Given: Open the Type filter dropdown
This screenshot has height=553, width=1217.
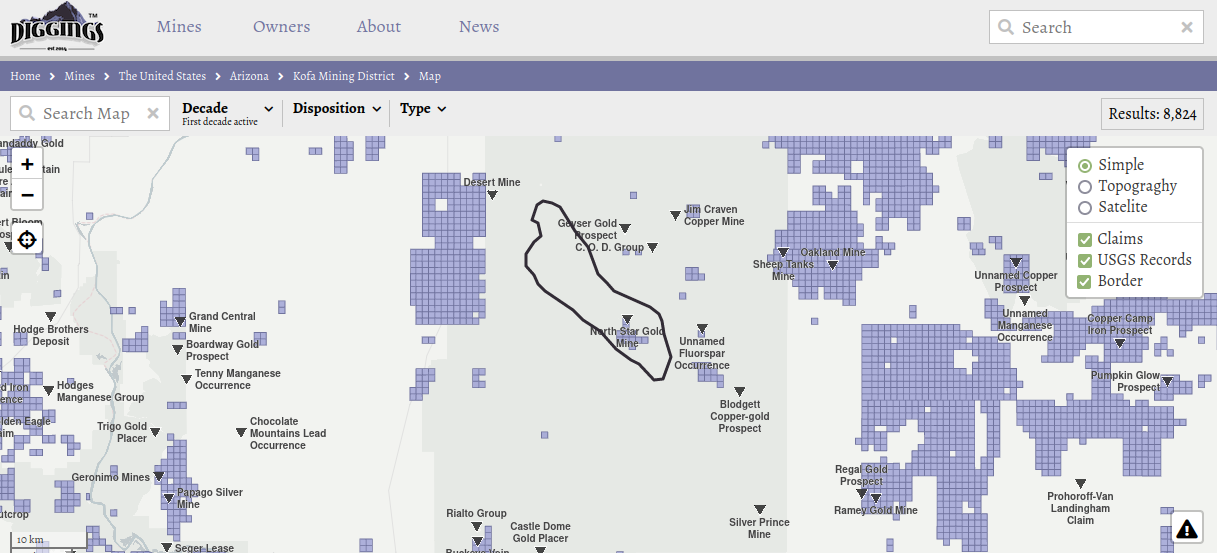Looking at the screenshot, I should pyautogui.click(x=423, y=109).
